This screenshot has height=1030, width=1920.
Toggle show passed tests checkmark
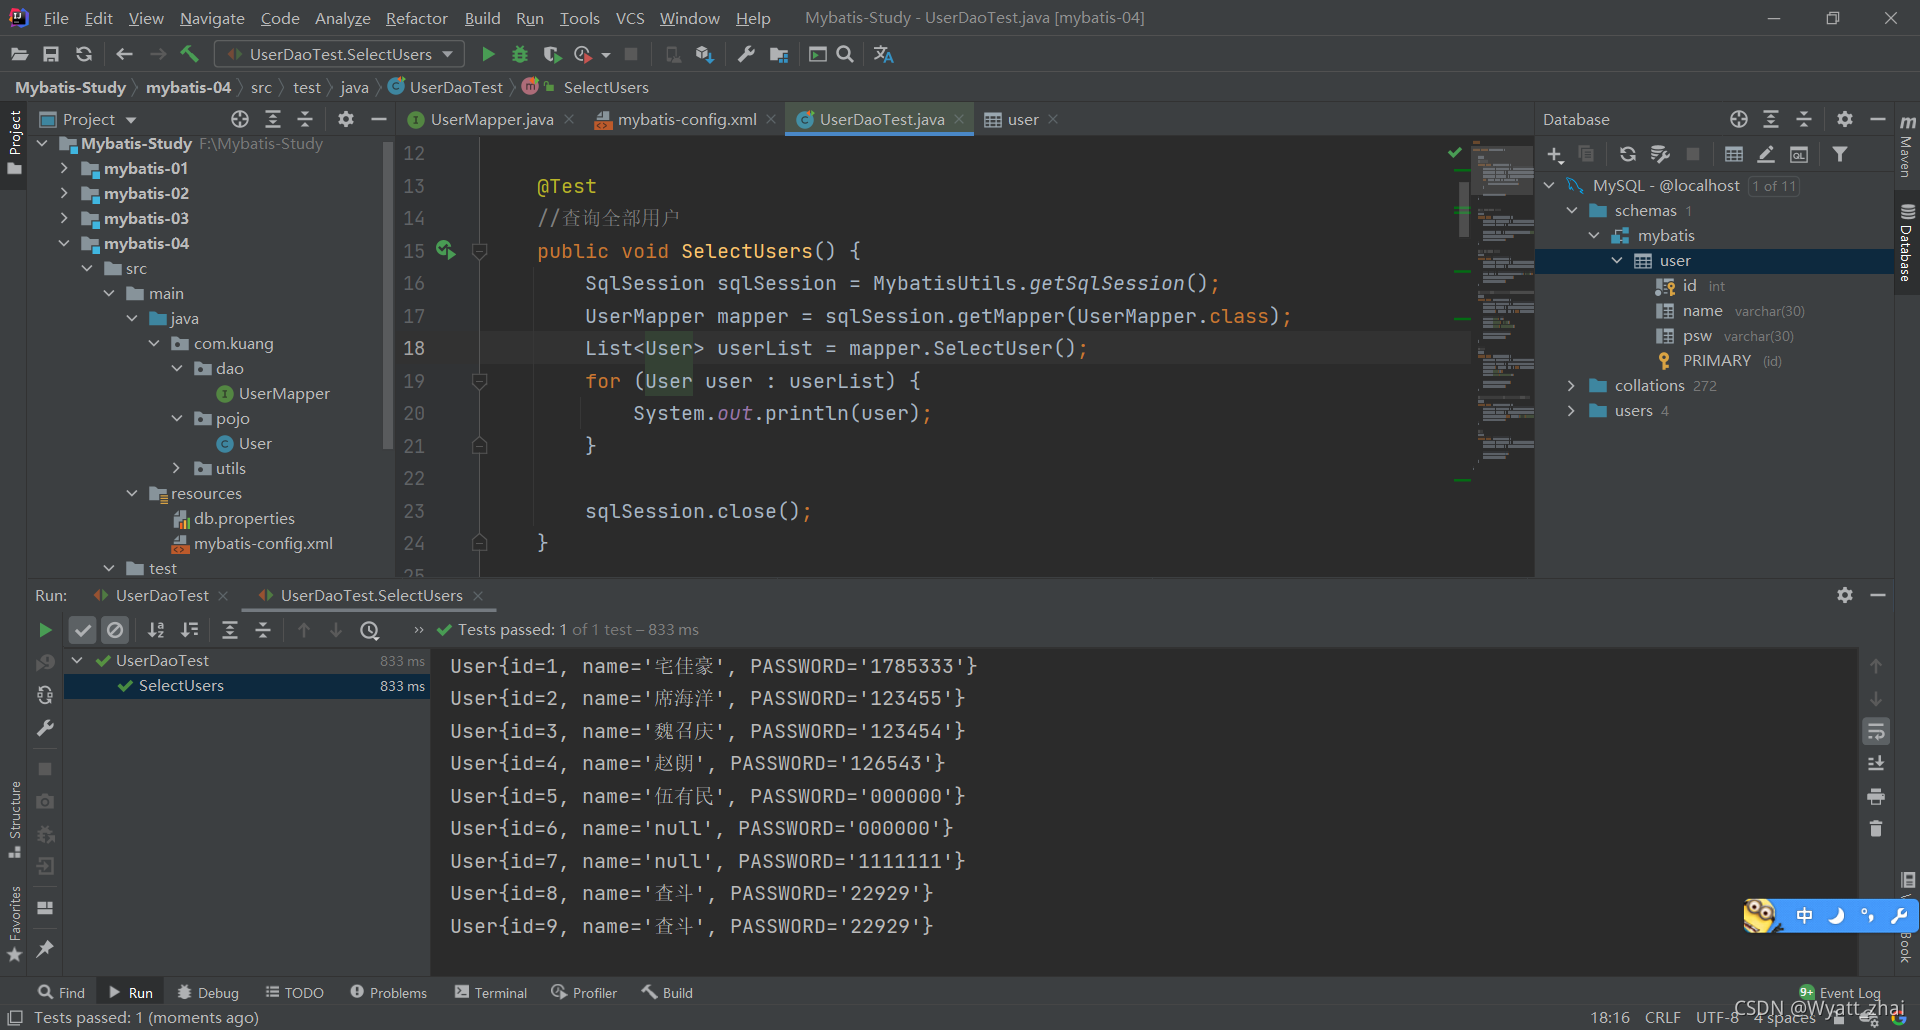83,630
